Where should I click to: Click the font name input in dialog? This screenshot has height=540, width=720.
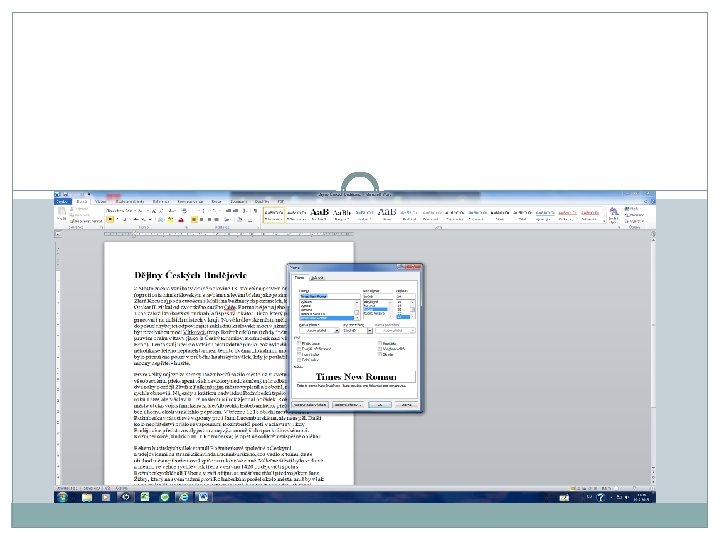(330, 296)
